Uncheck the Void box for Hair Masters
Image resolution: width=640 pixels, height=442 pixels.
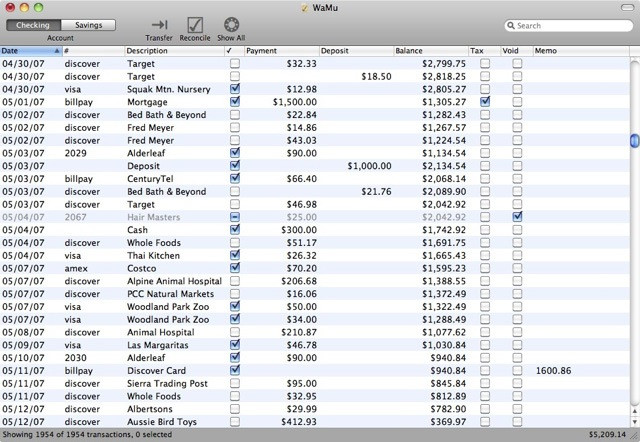517,217
